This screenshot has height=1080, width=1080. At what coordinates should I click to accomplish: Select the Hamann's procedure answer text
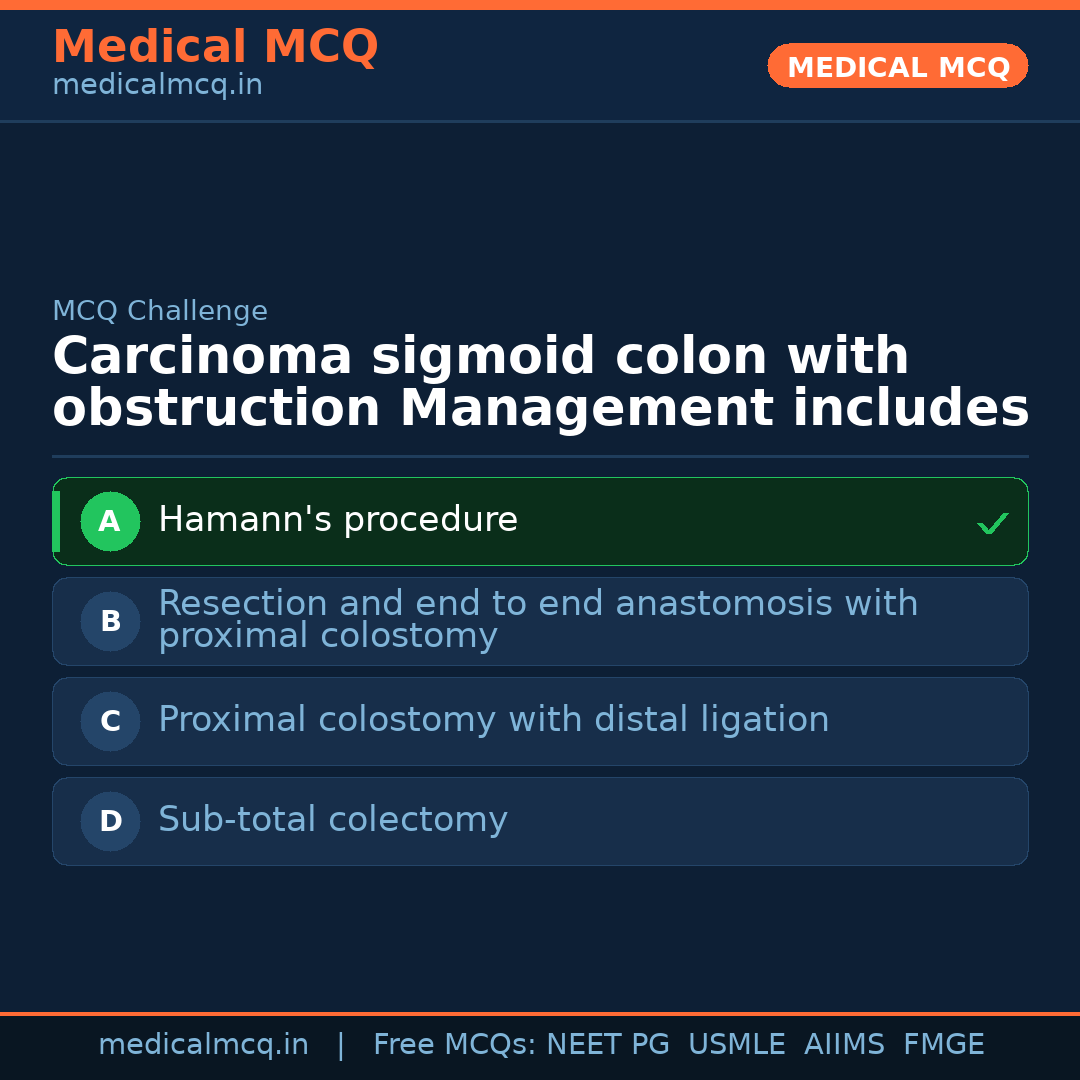[x=338, y=520]
